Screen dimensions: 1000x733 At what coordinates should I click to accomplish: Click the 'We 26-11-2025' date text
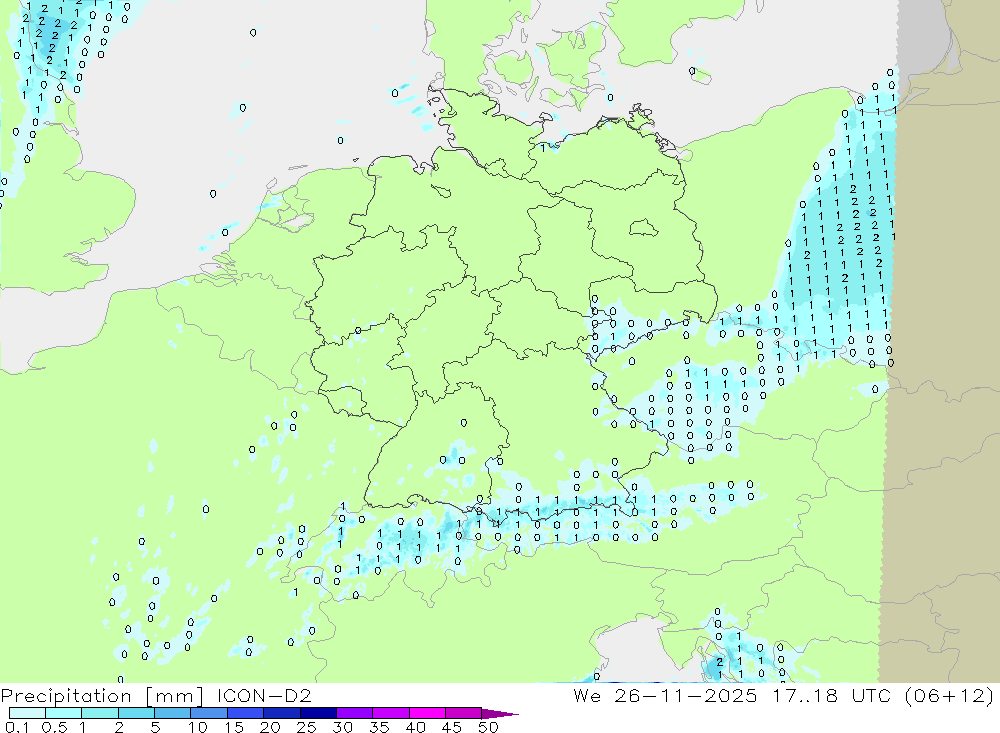(x=665, y=695)
